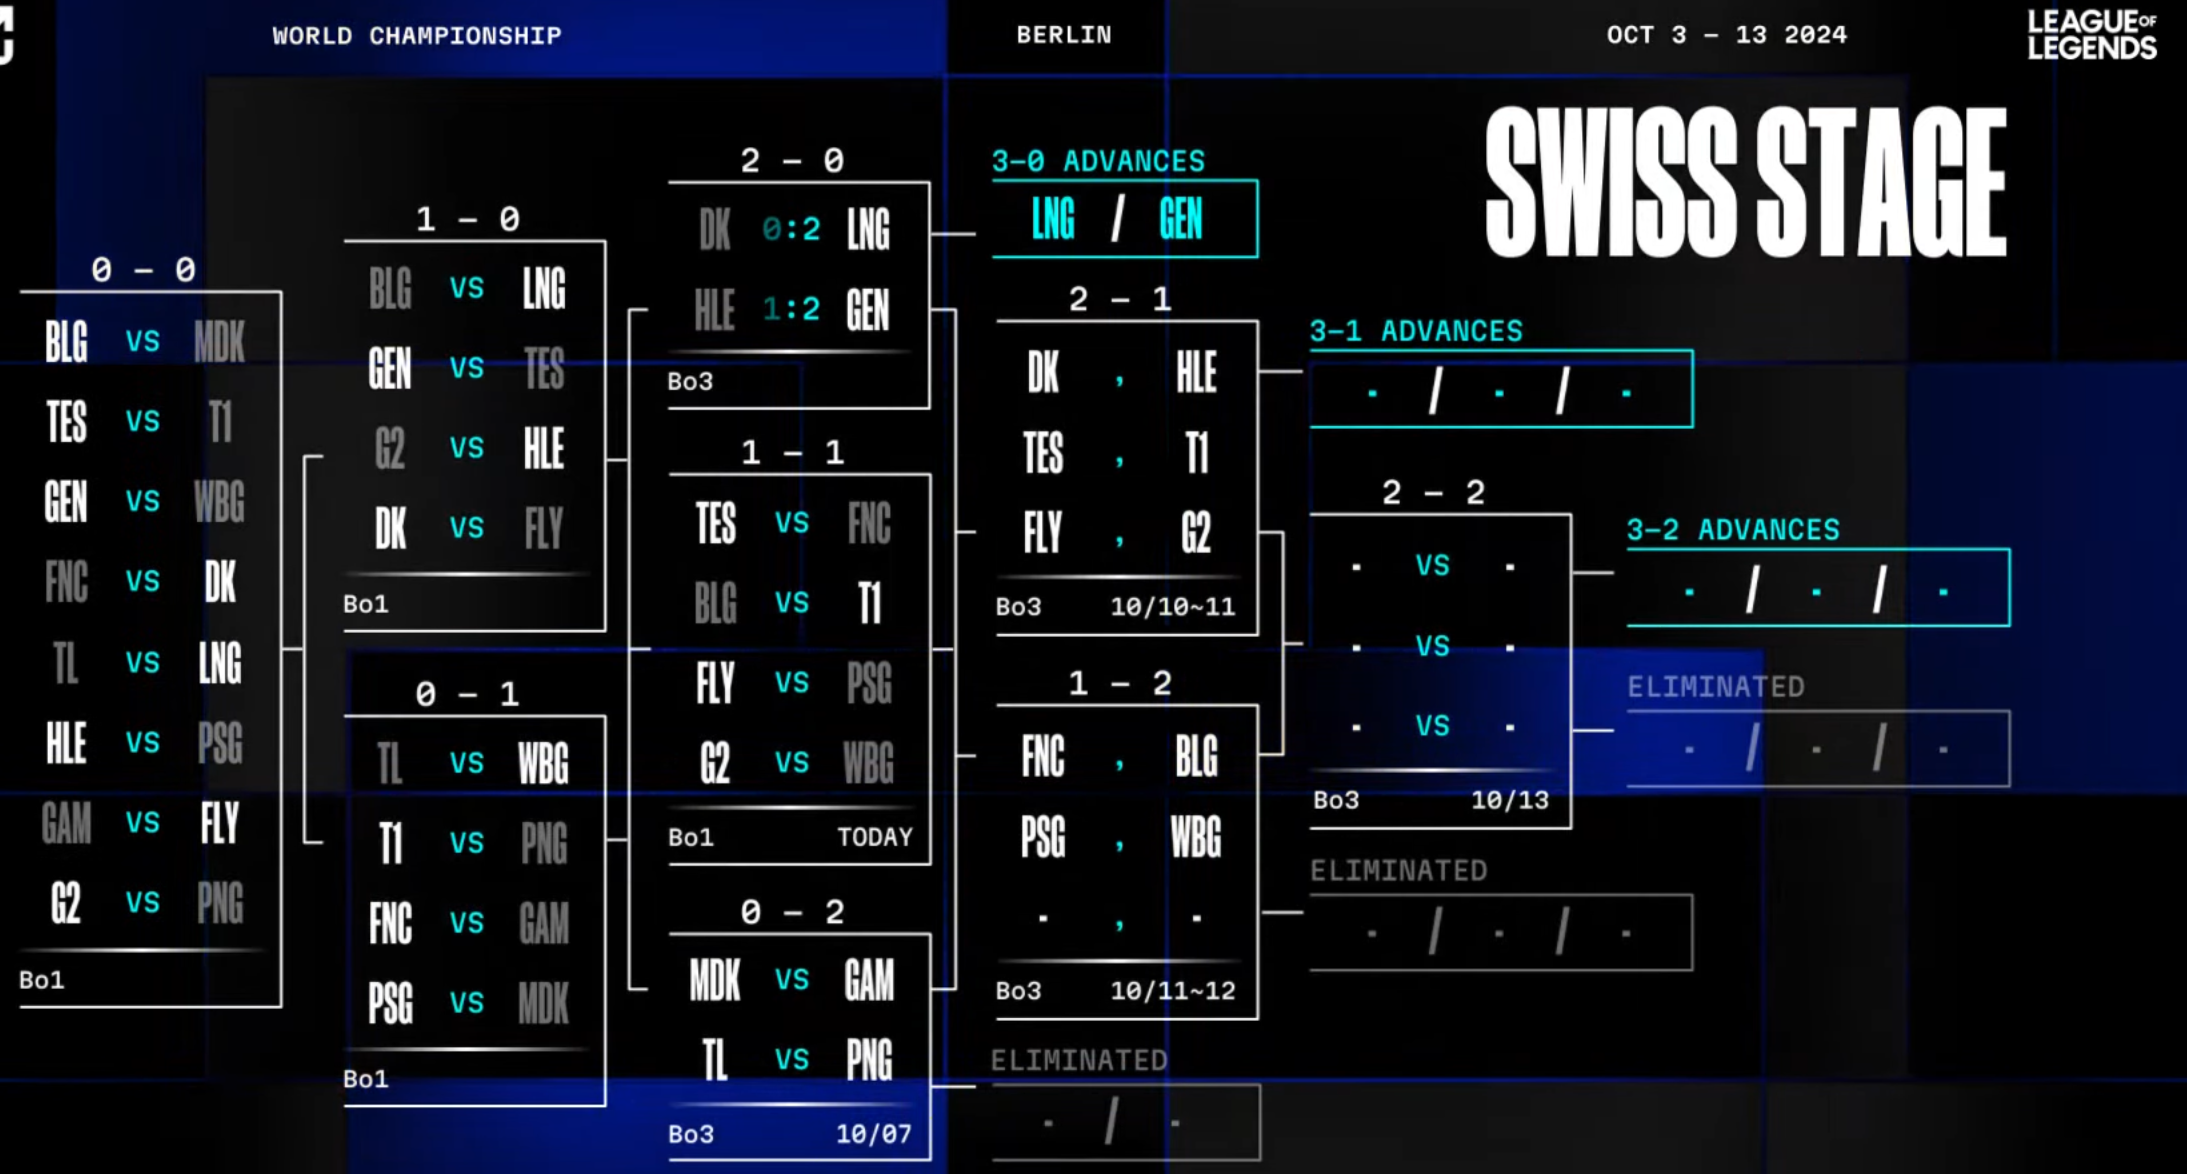Click the 3-1 ADVANCES heading

pyautogui.click(x=1416, y=331)
